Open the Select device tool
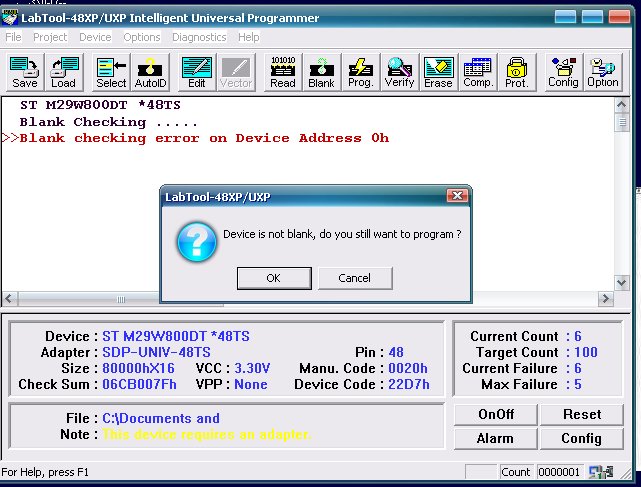 [111, 72]
